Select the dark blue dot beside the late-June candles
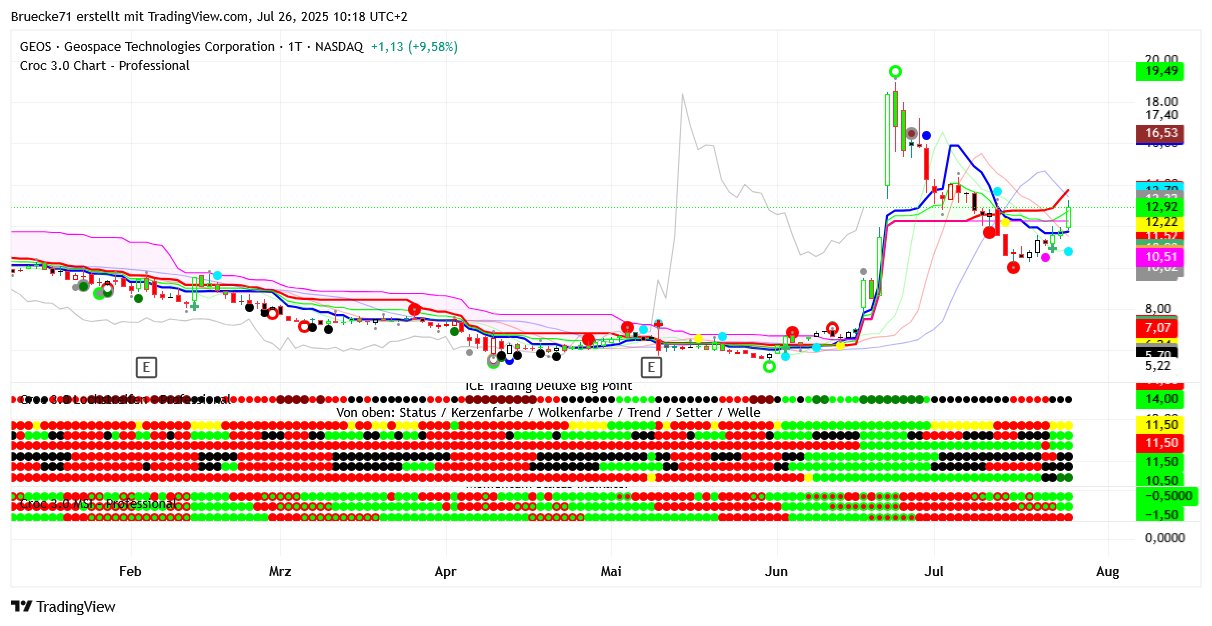Screen dimensions: 1212x626 (x=927, y=135)
